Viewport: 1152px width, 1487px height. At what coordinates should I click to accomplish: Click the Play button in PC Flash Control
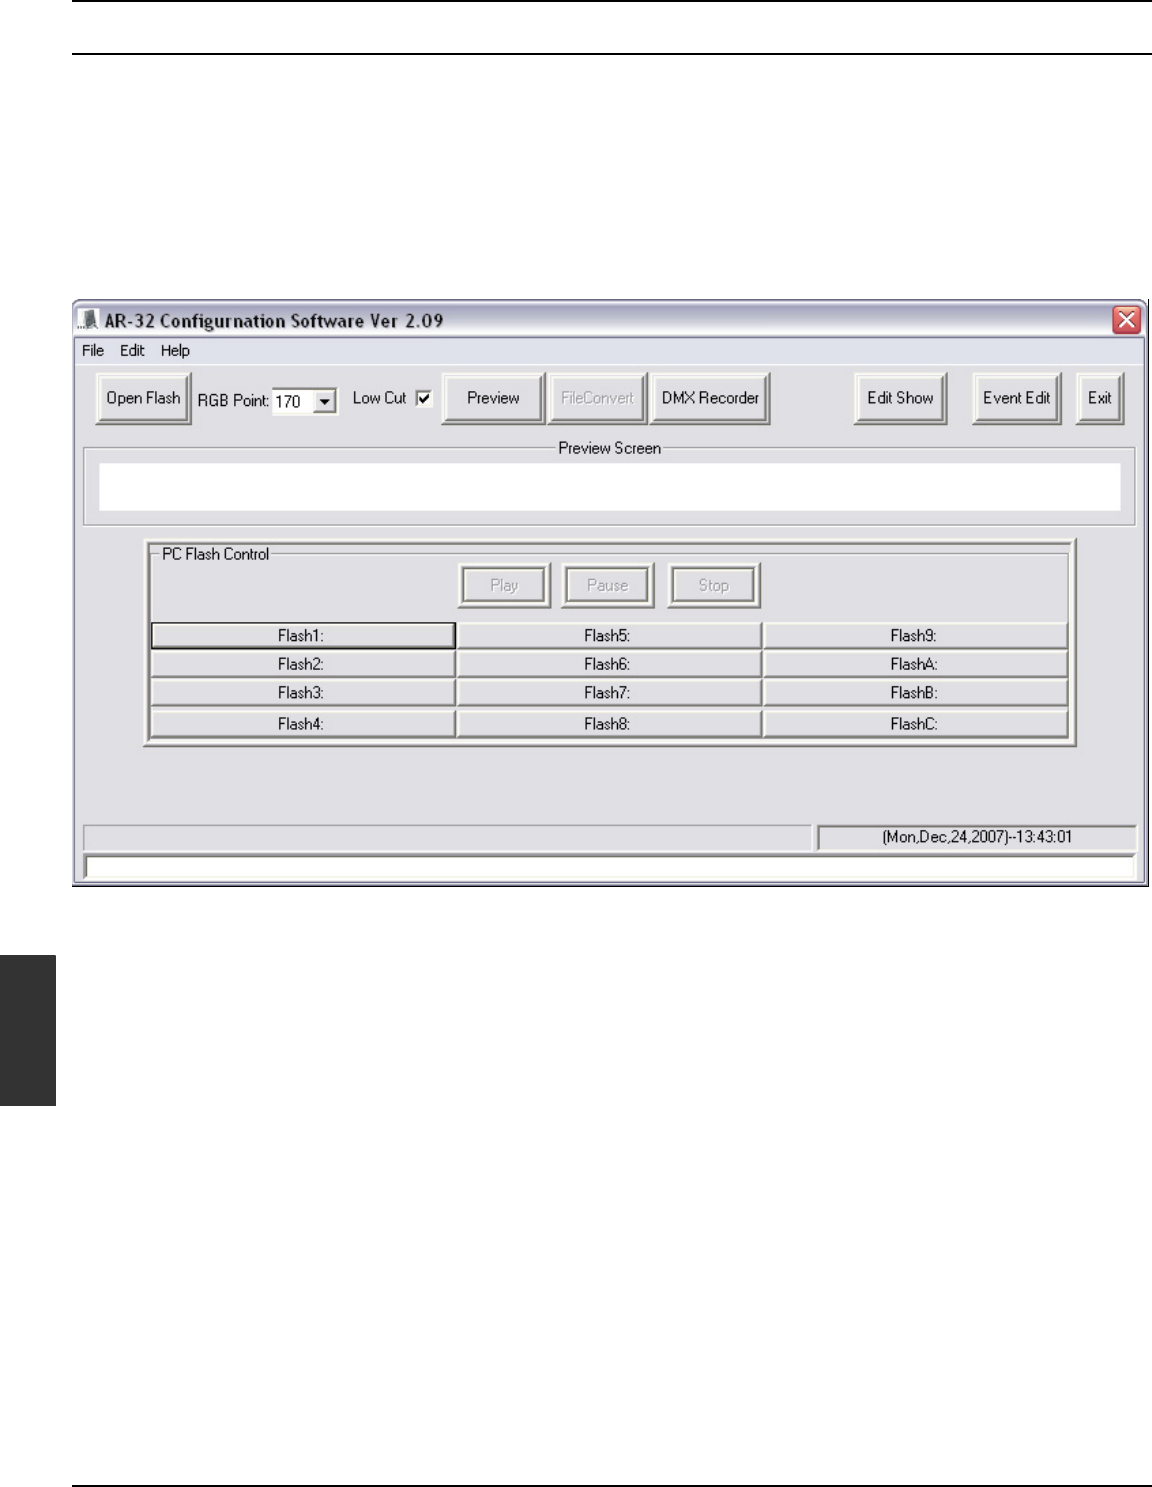point(504,585)
